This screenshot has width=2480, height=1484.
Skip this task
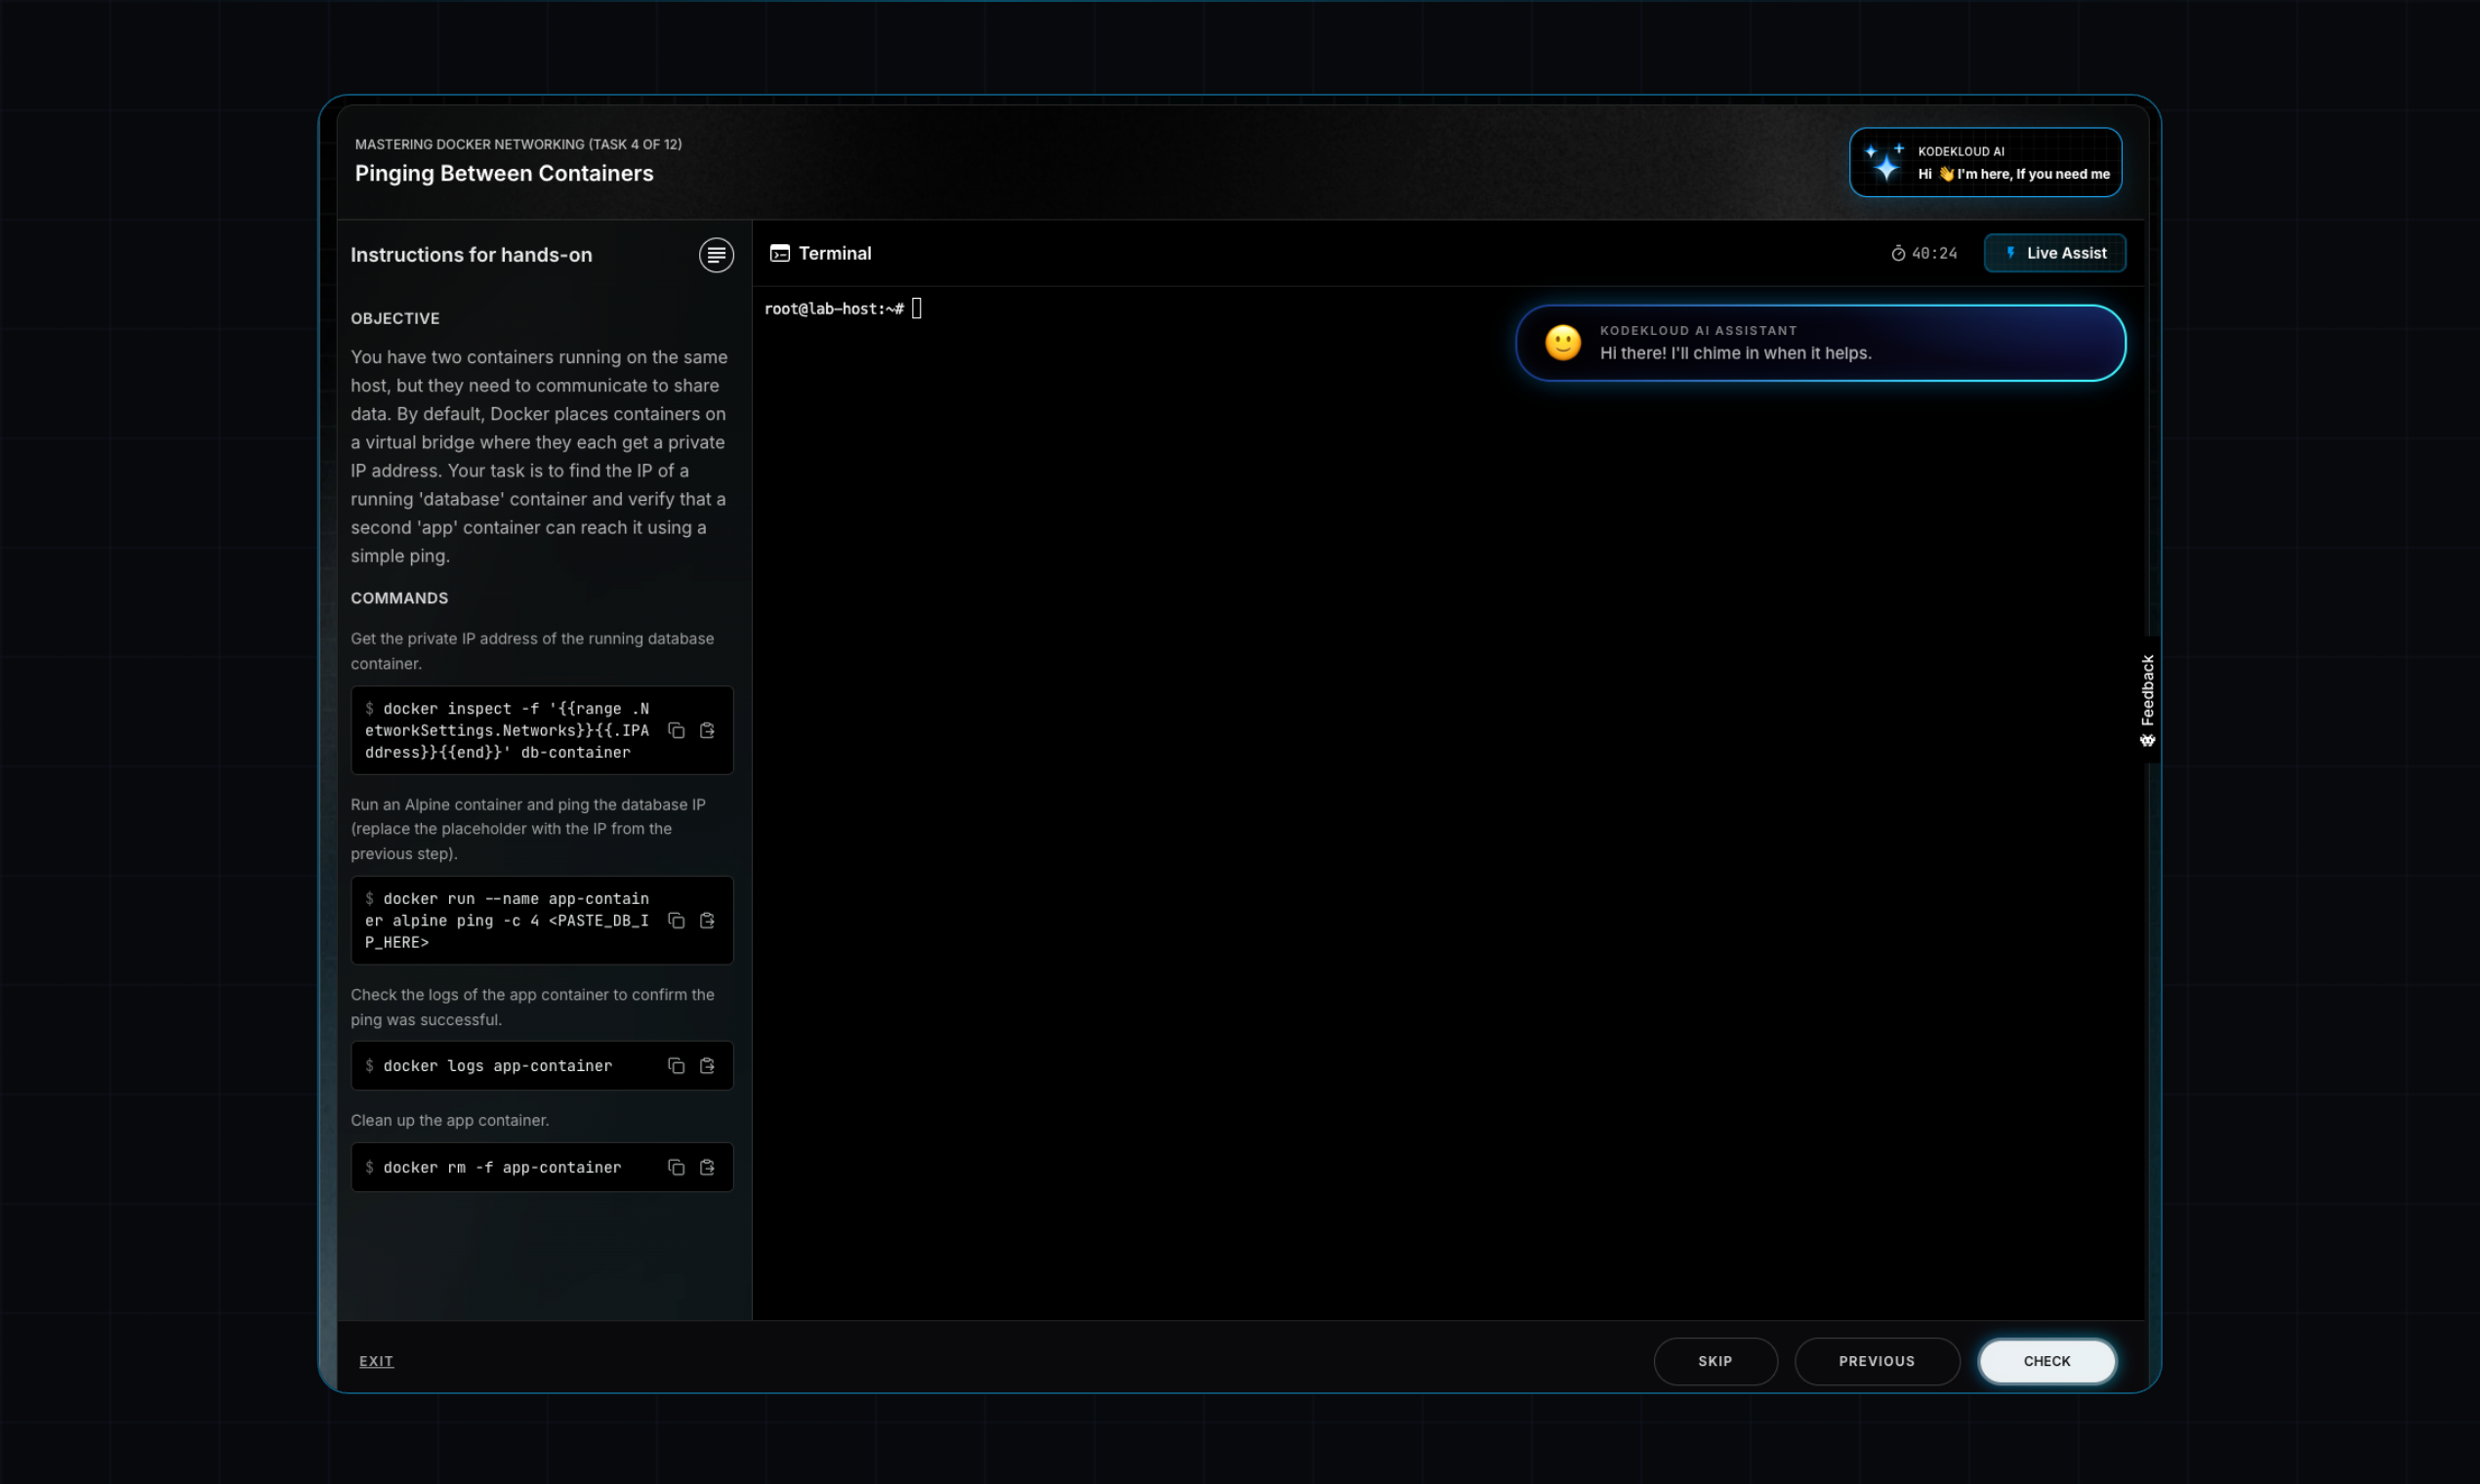point(1715,1361)
